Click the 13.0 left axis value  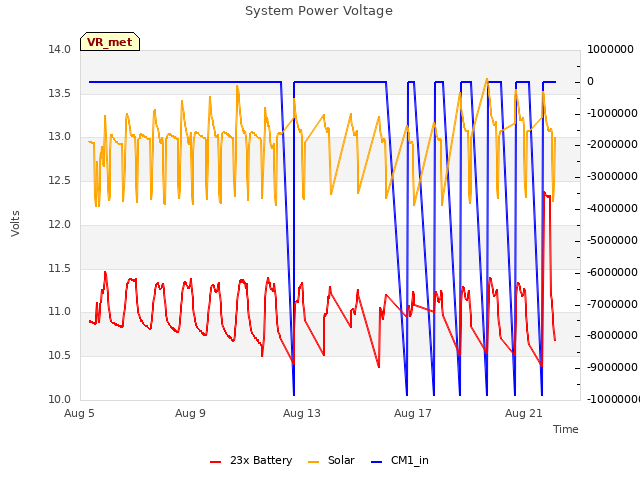pyautogui.click(x=60, y=137)
